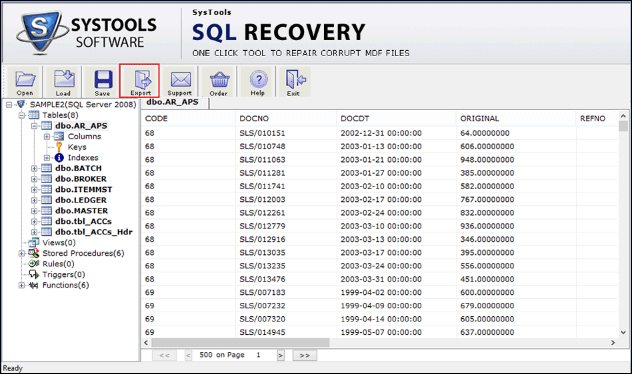Go to the first page with << button
Image resolution: width=632 pixels, height=374 pixels.
tap(164, 355)
